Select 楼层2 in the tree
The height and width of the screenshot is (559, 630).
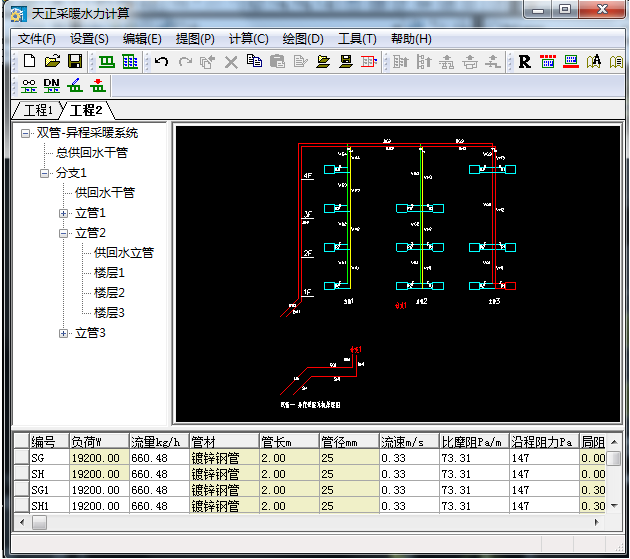(109, 293)
